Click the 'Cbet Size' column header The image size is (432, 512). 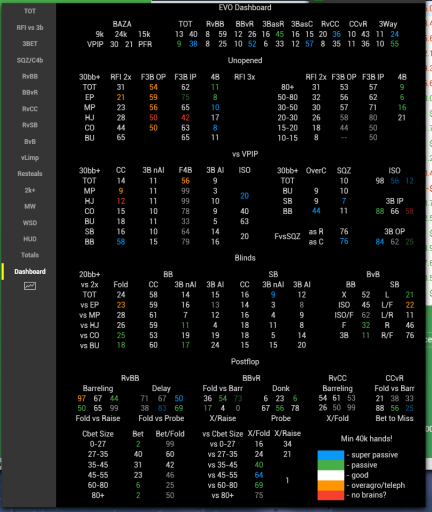(98, 434)
